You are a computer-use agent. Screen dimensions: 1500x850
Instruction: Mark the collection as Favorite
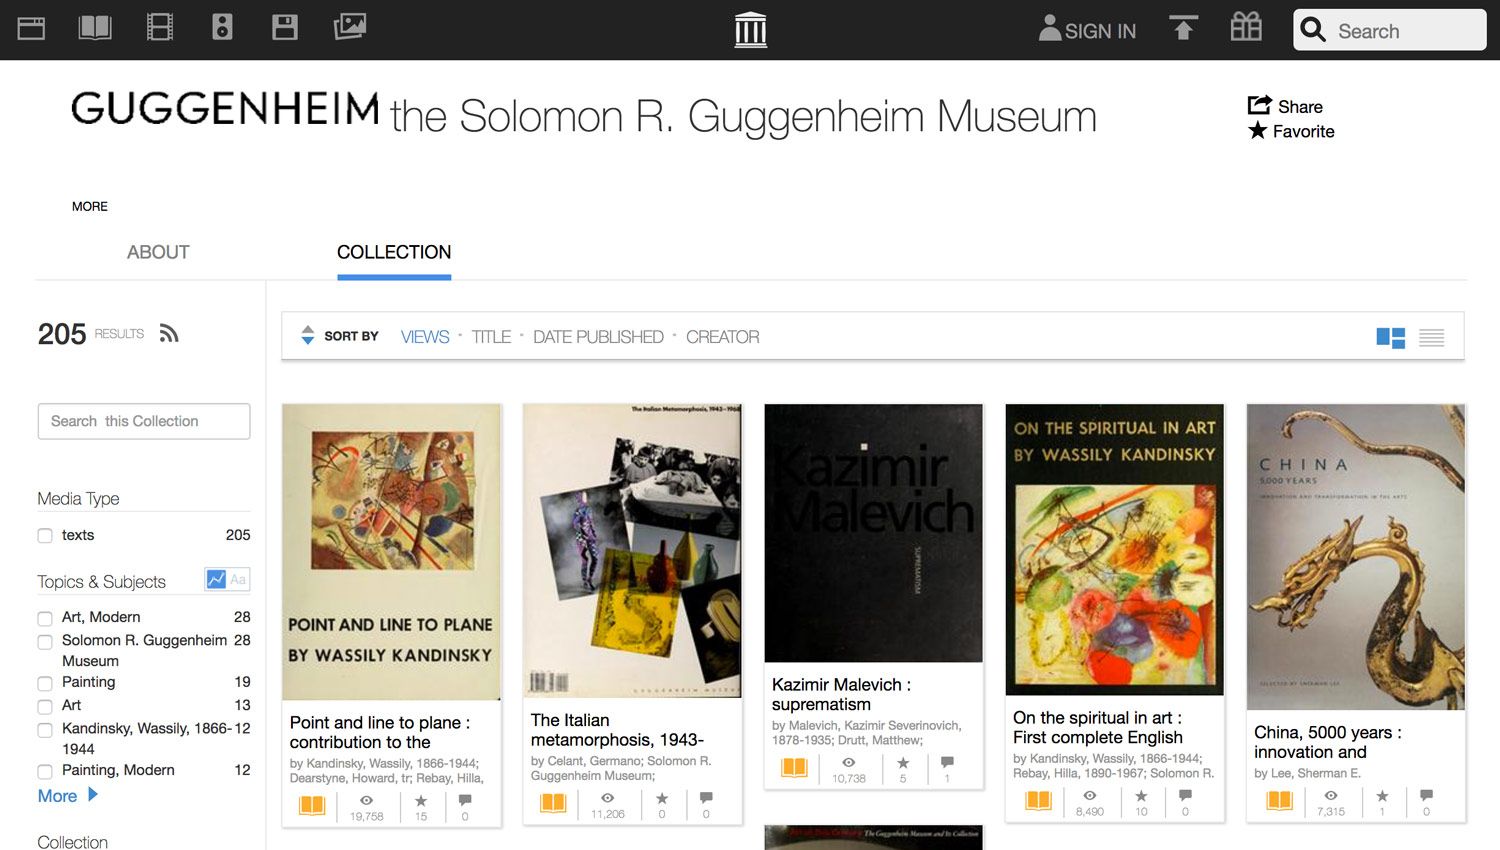coord(1291,131)
